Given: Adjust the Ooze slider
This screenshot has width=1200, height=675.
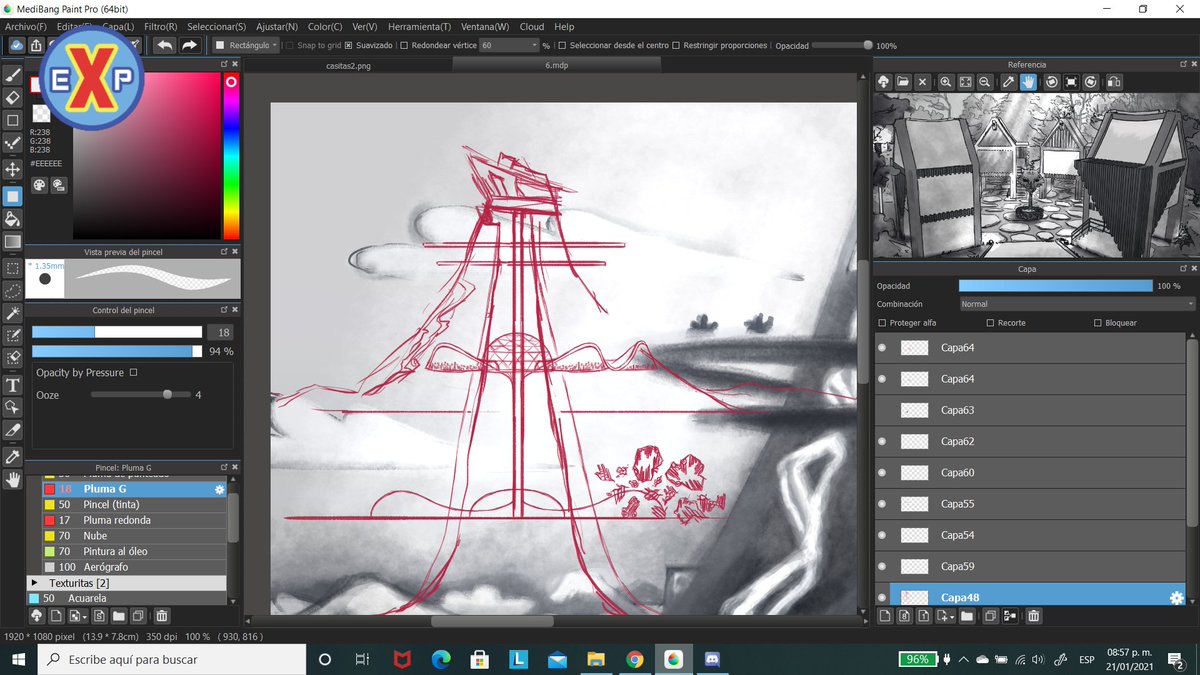Looking at the screenshot, I should click(x=140, y=395).
